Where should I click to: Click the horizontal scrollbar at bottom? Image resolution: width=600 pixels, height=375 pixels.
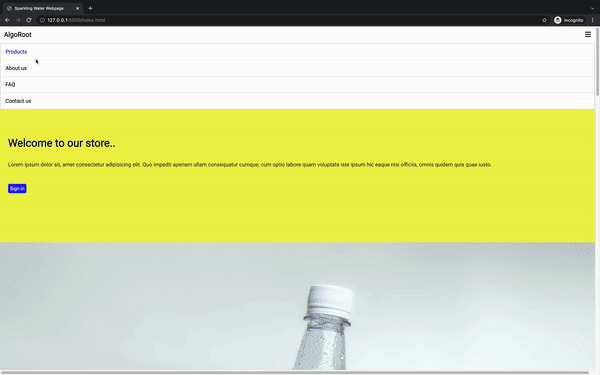pyautogui.click(x=295, y=372)
